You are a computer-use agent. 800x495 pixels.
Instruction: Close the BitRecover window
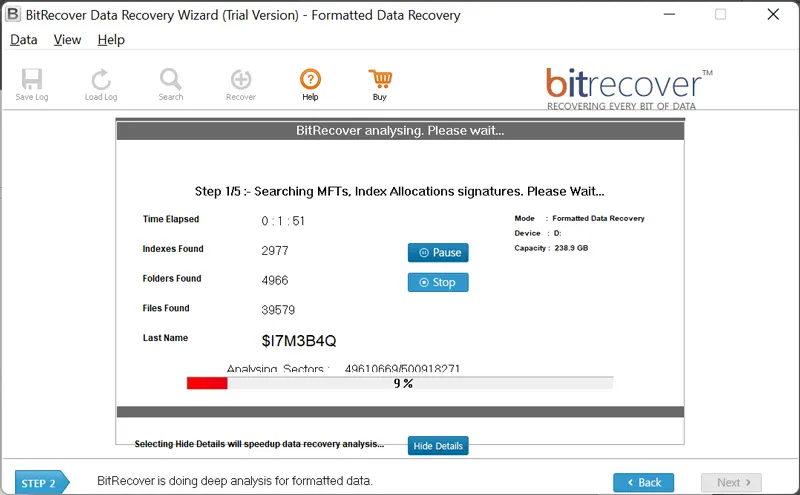point(773,14)
